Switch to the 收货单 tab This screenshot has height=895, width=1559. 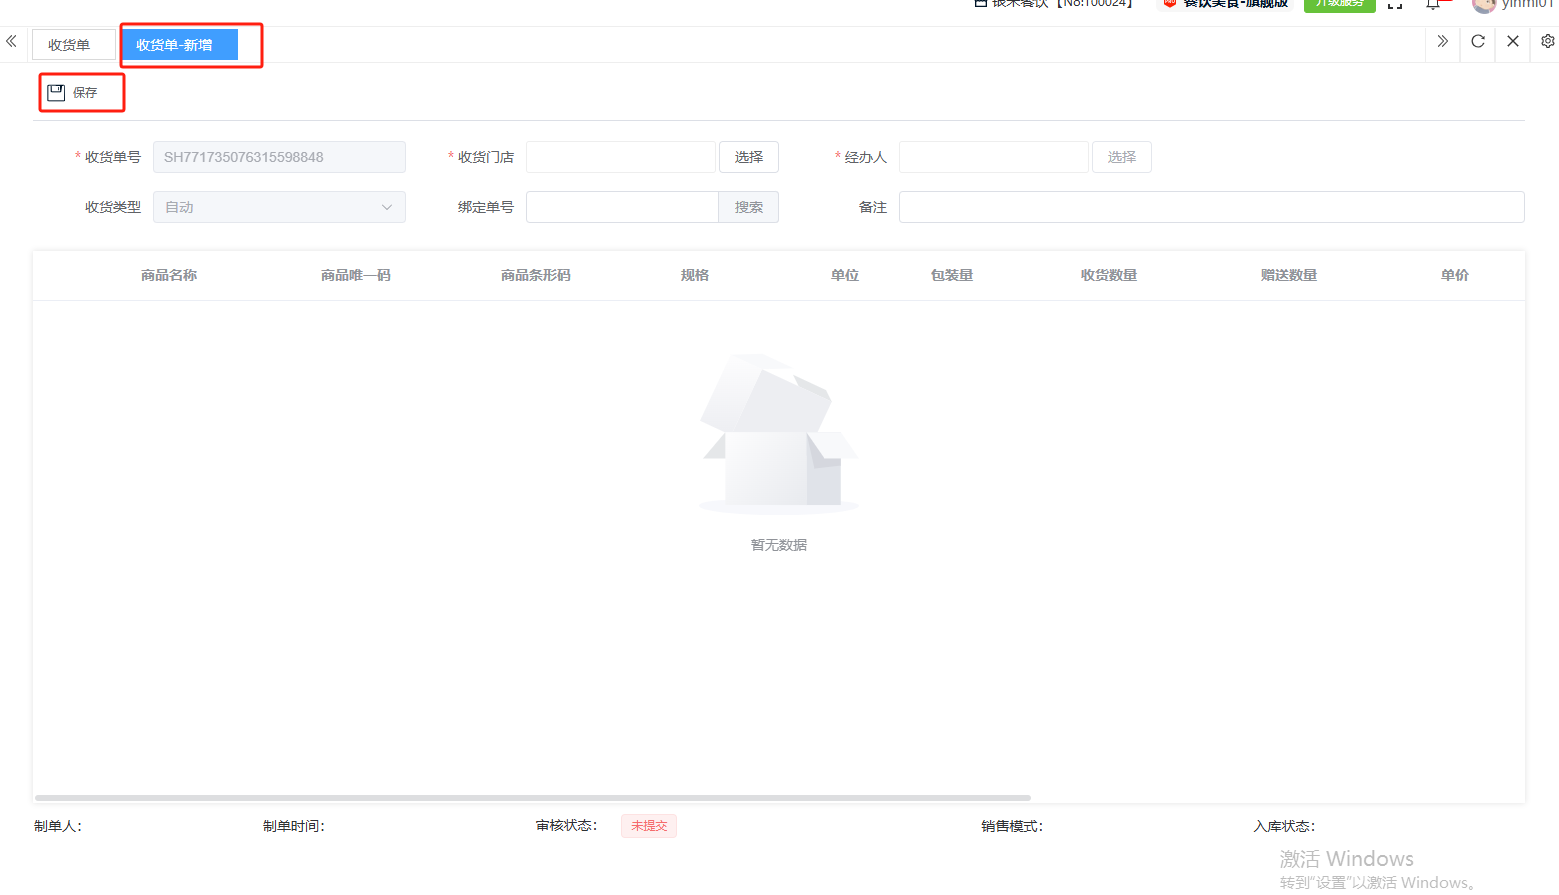(69, 45)
